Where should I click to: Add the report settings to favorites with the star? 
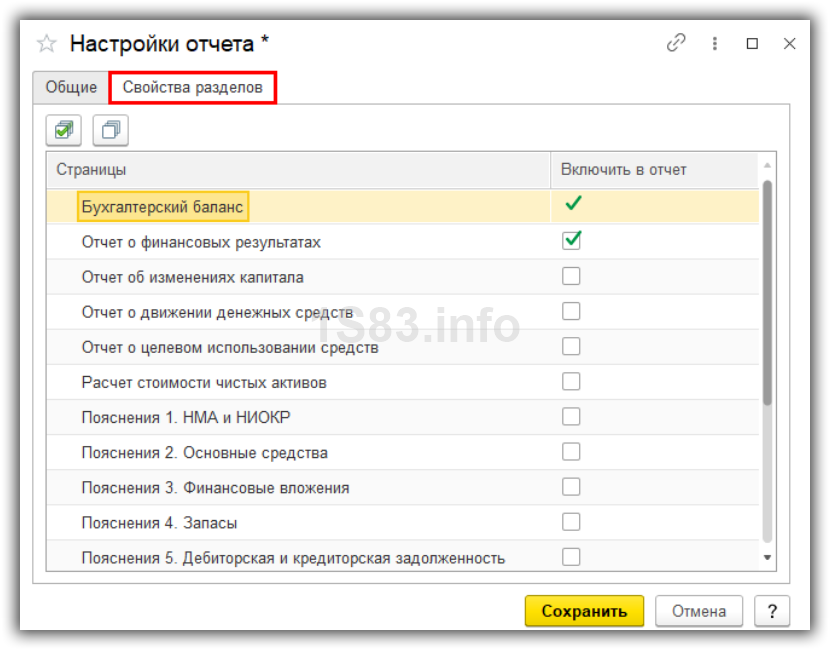point(47,43)
